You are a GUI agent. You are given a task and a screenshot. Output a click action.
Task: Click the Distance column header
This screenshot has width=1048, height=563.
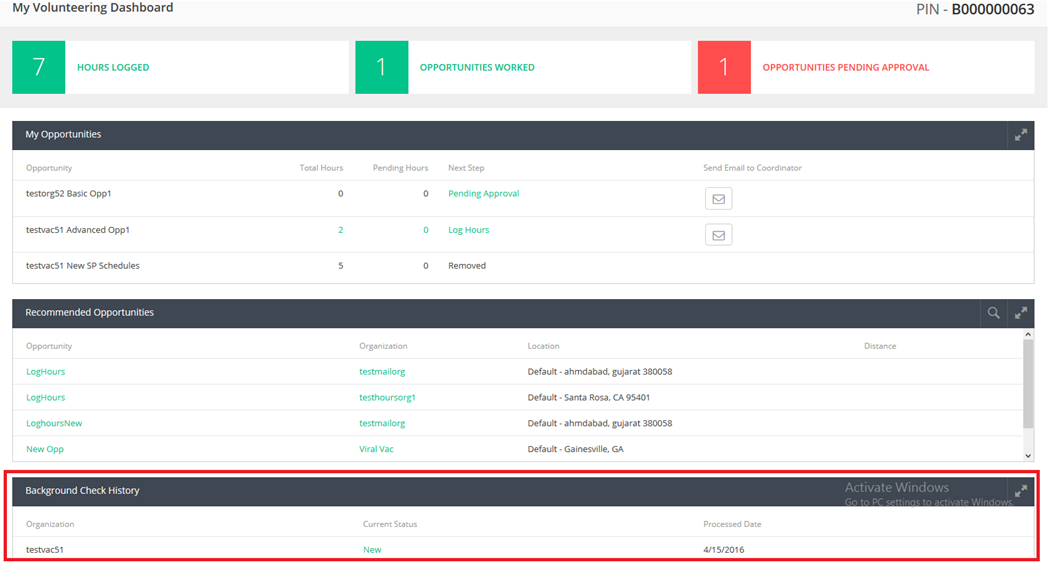coord(880,346)
